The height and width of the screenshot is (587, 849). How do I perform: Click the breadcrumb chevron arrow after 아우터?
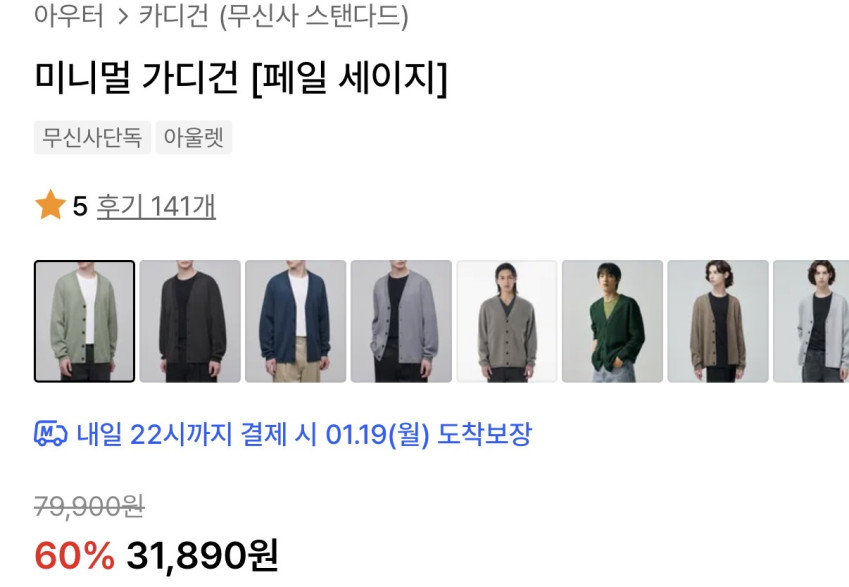(x=123, y=16)
